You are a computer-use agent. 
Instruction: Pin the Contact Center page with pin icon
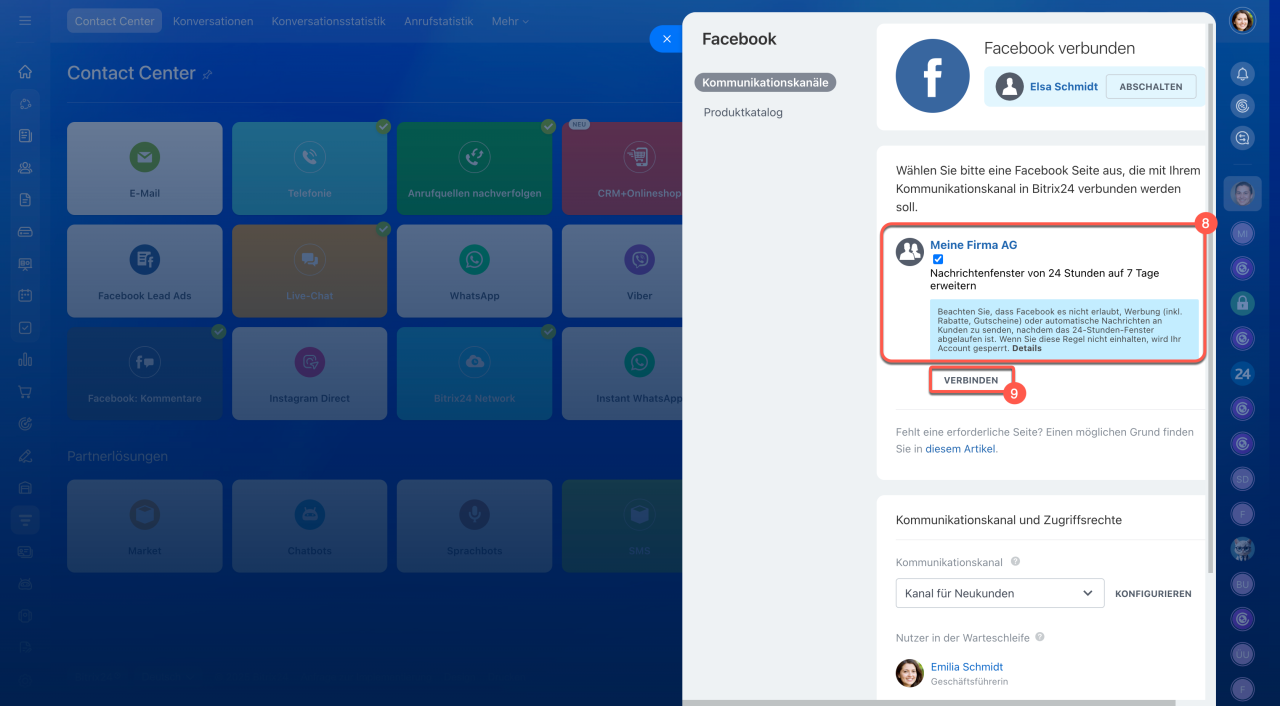tap(208, 74)
